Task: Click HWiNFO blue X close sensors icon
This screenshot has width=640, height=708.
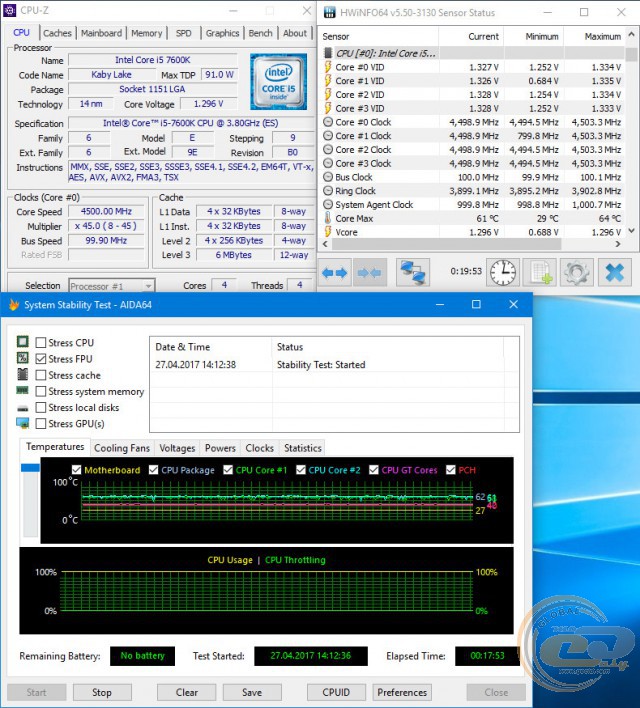Action: 615,273
